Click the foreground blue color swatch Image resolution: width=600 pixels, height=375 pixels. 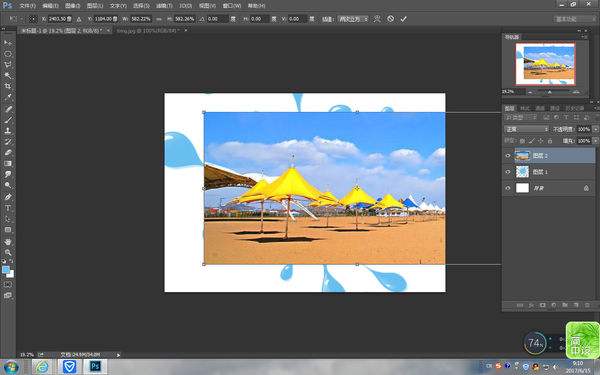tap(5, 269)
